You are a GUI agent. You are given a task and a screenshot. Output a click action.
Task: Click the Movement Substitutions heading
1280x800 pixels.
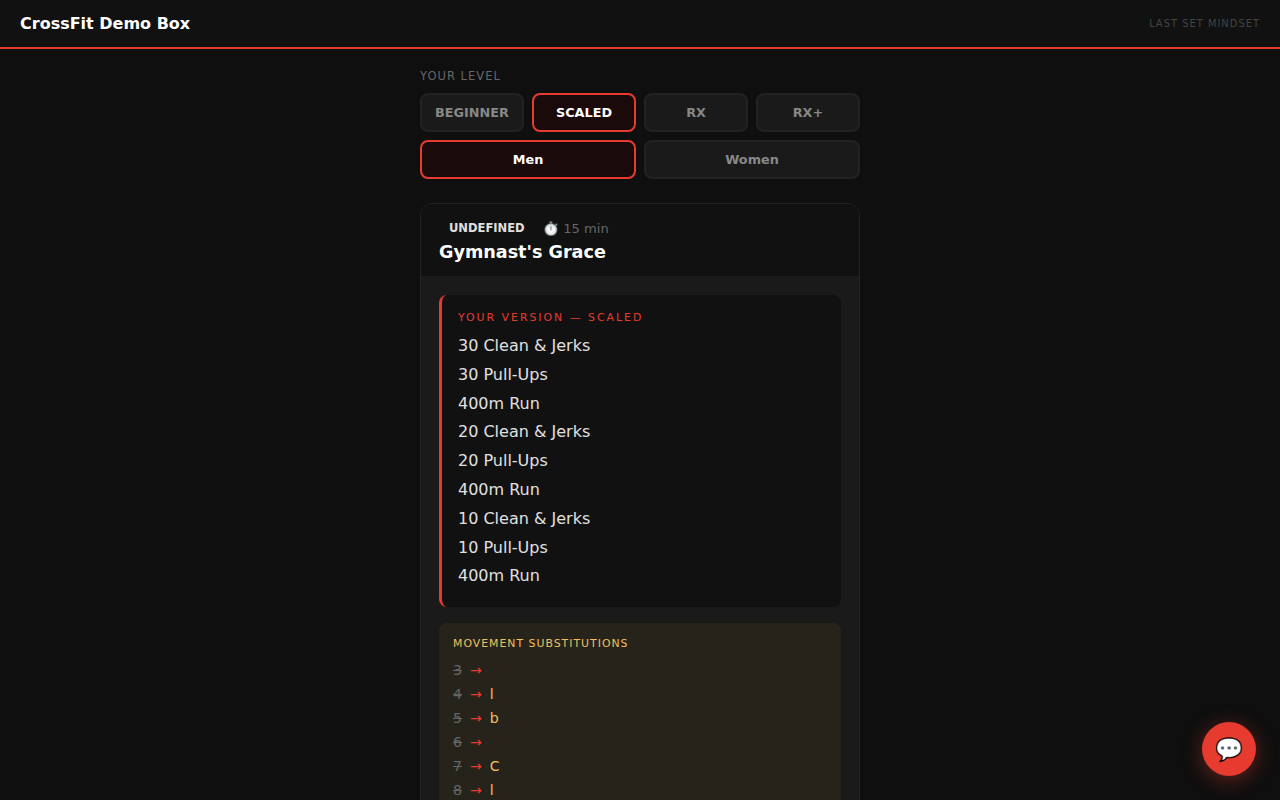pos(540,643)
